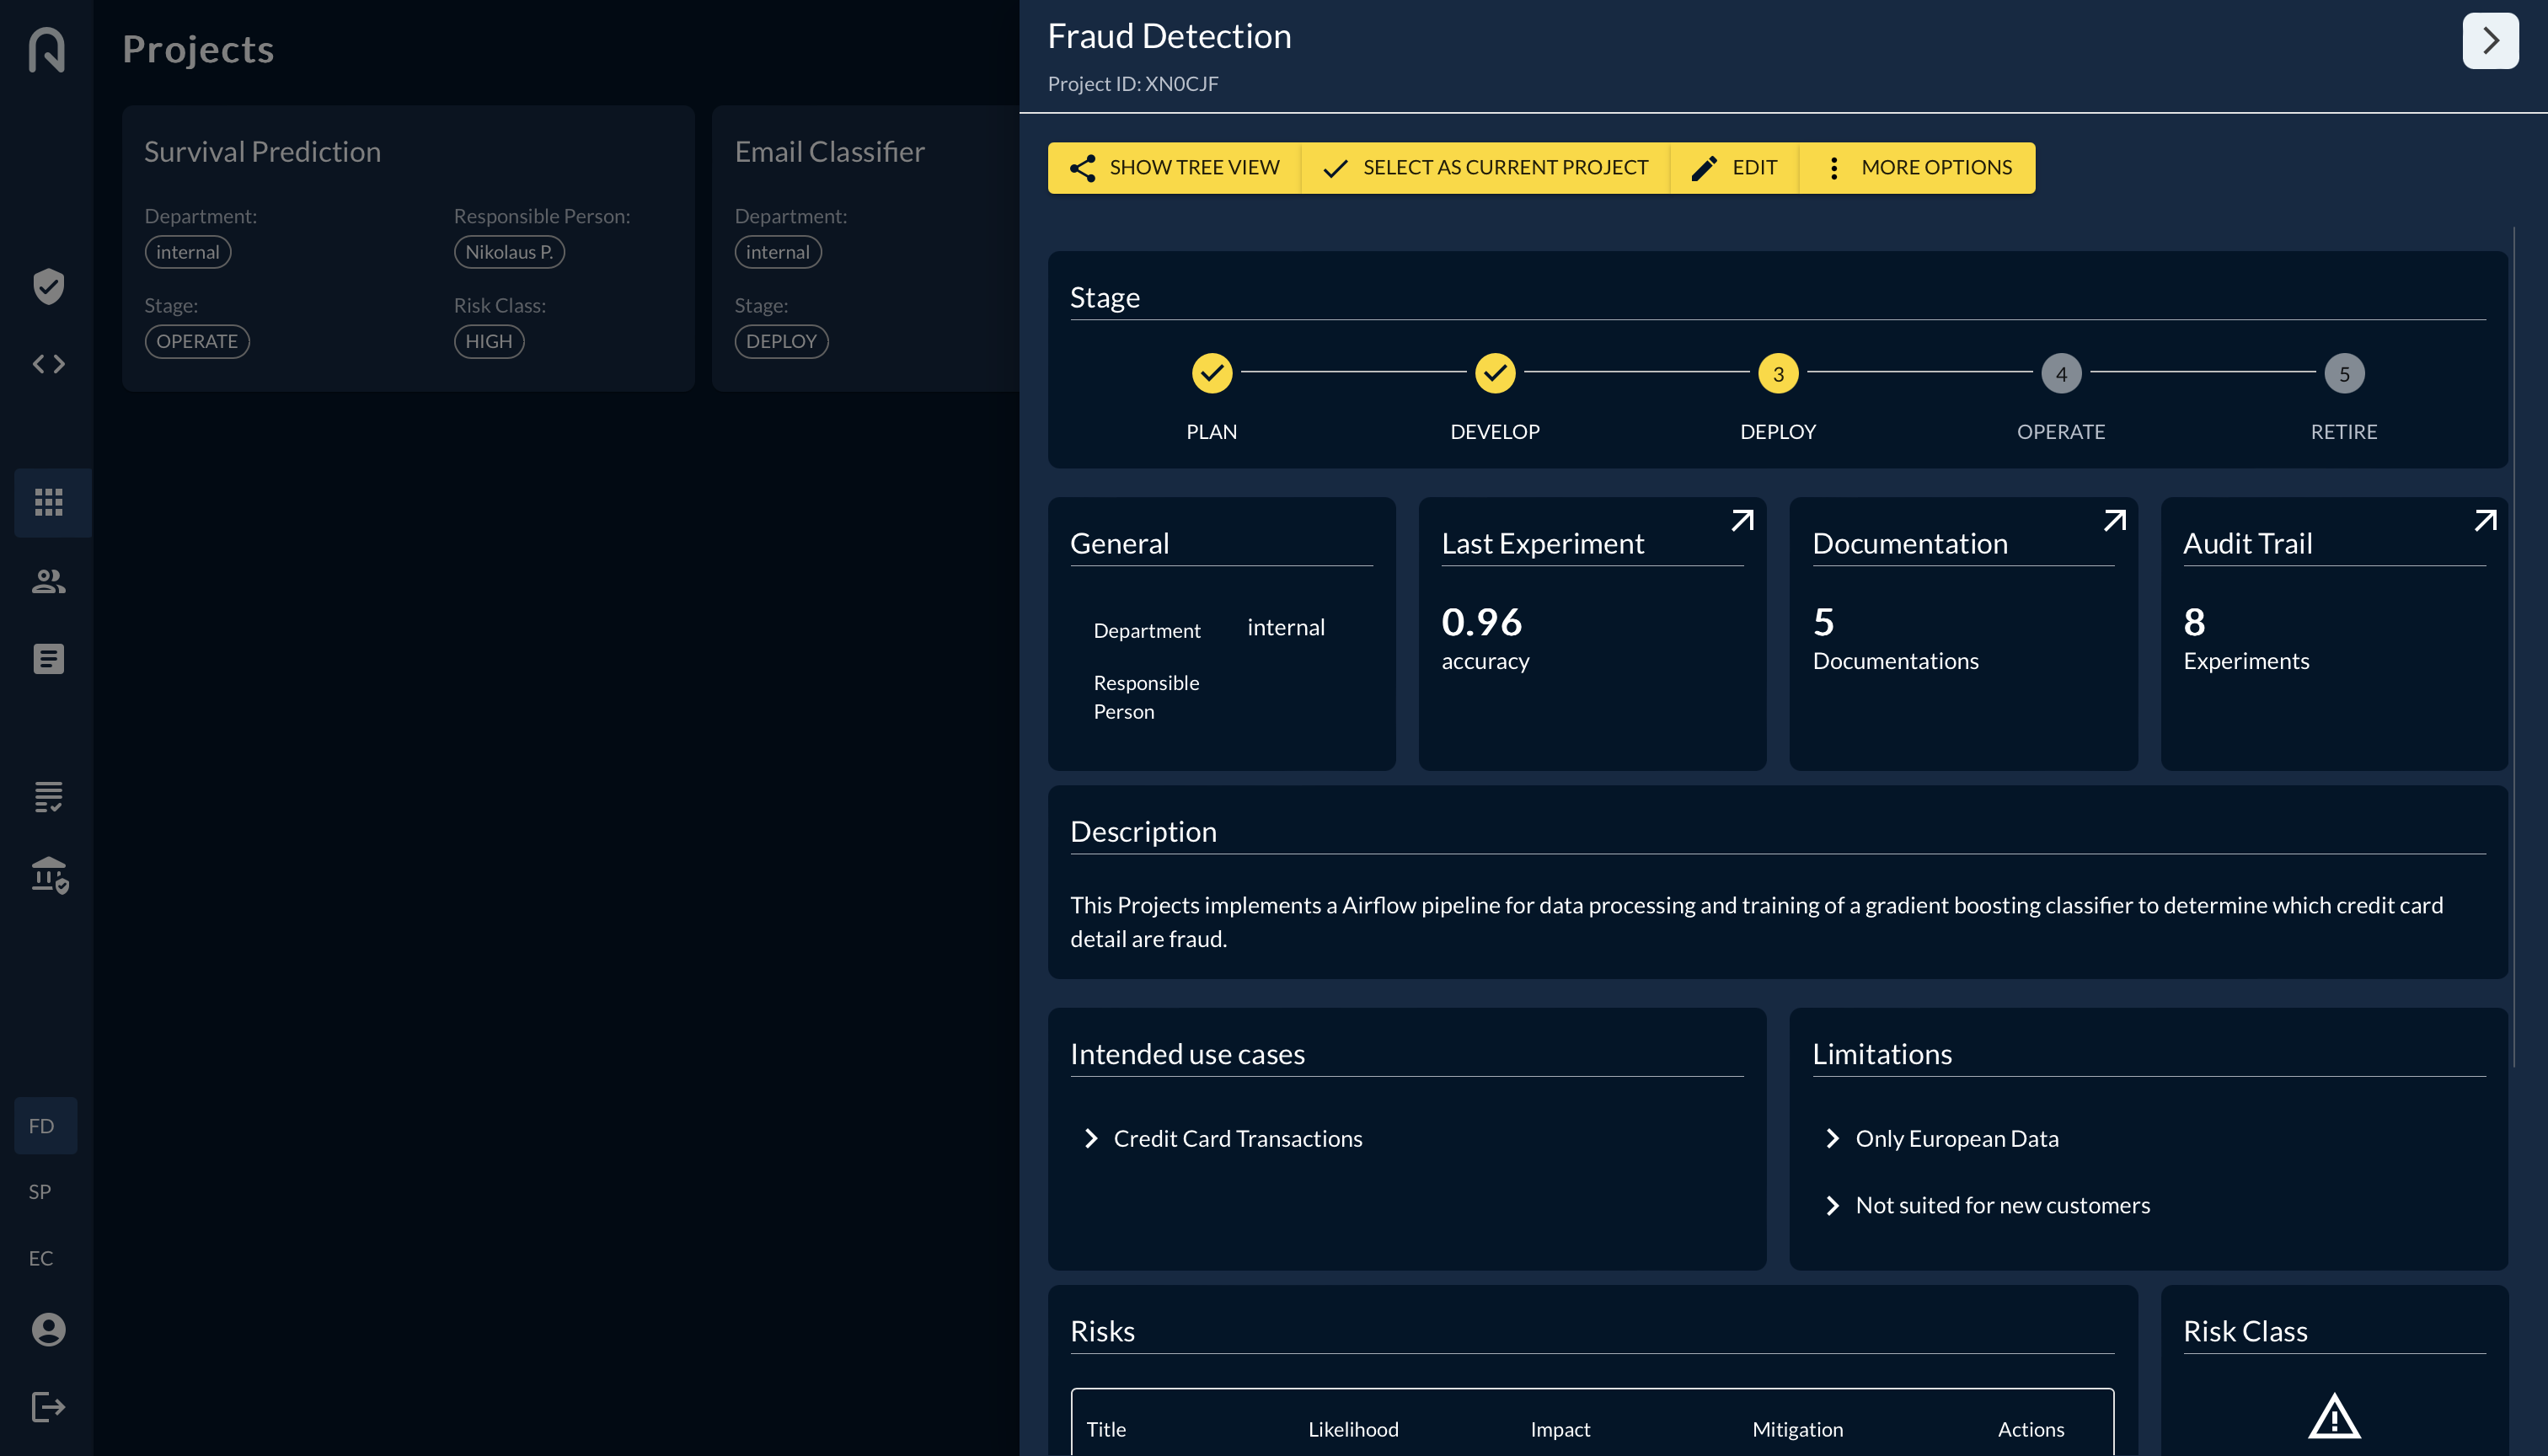Expand the Credit Card Transactions item
This screenshot has width=2548, height=1456.
click(1091, 1139)
